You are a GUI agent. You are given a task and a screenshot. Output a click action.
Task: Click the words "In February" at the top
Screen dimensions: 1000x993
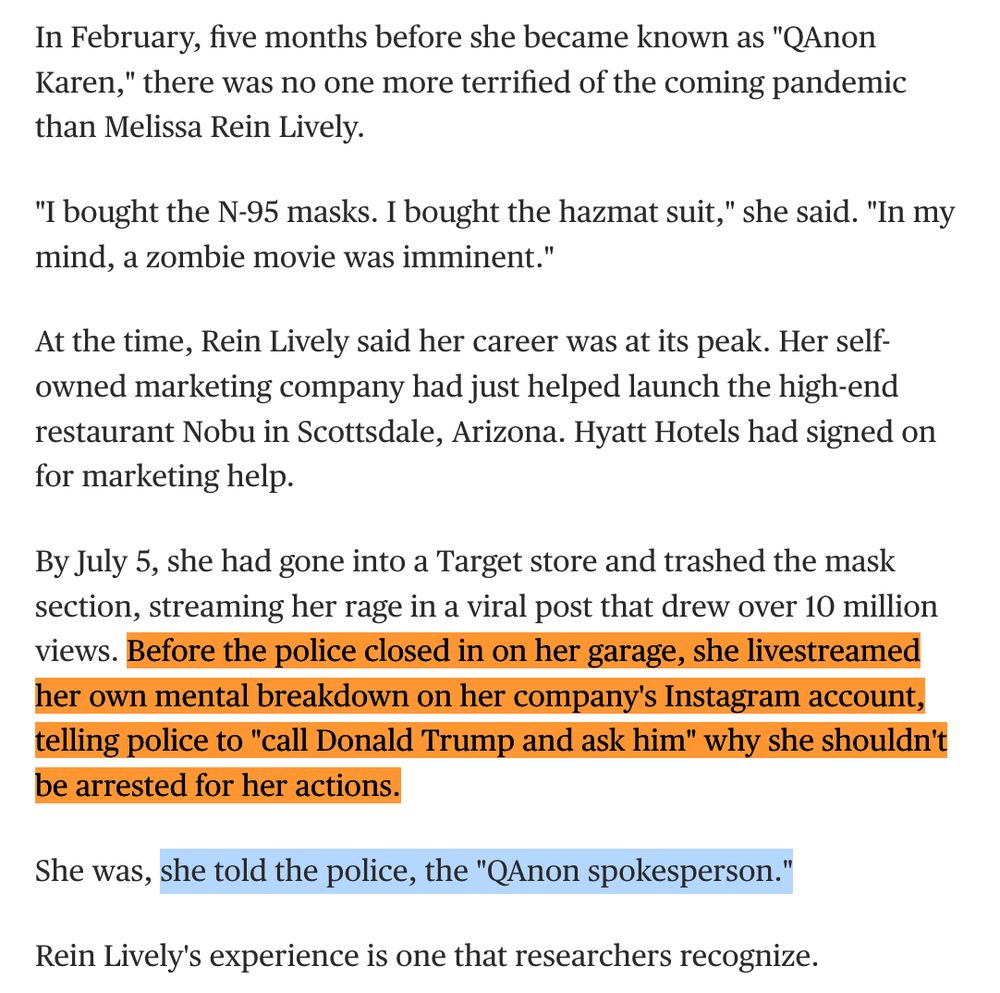pyautogui.click(x=112, y=37)
